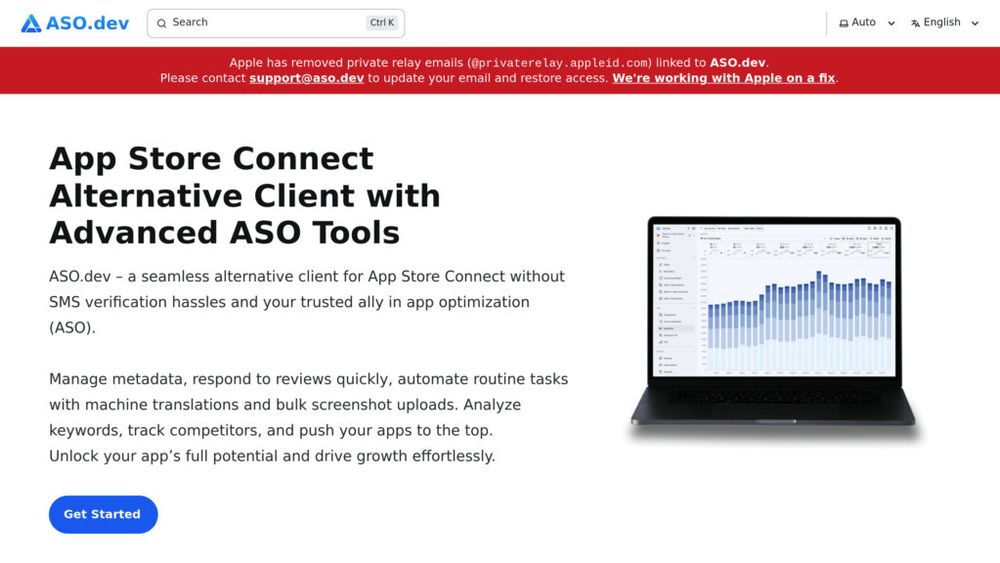Click the "Unlock your app's full potential" line

pyautogui.click(x=272, y=456)
